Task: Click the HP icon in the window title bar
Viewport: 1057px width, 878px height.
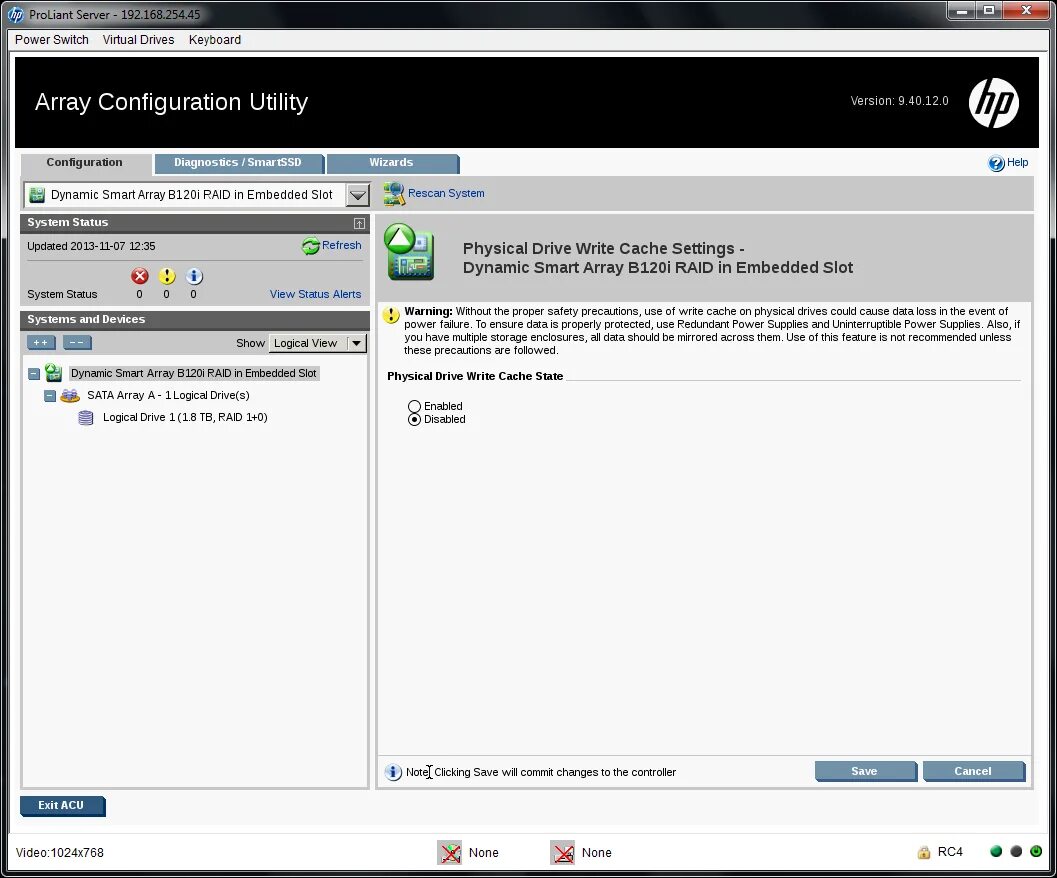Action: pyautogui.click(x=16, y=14)
